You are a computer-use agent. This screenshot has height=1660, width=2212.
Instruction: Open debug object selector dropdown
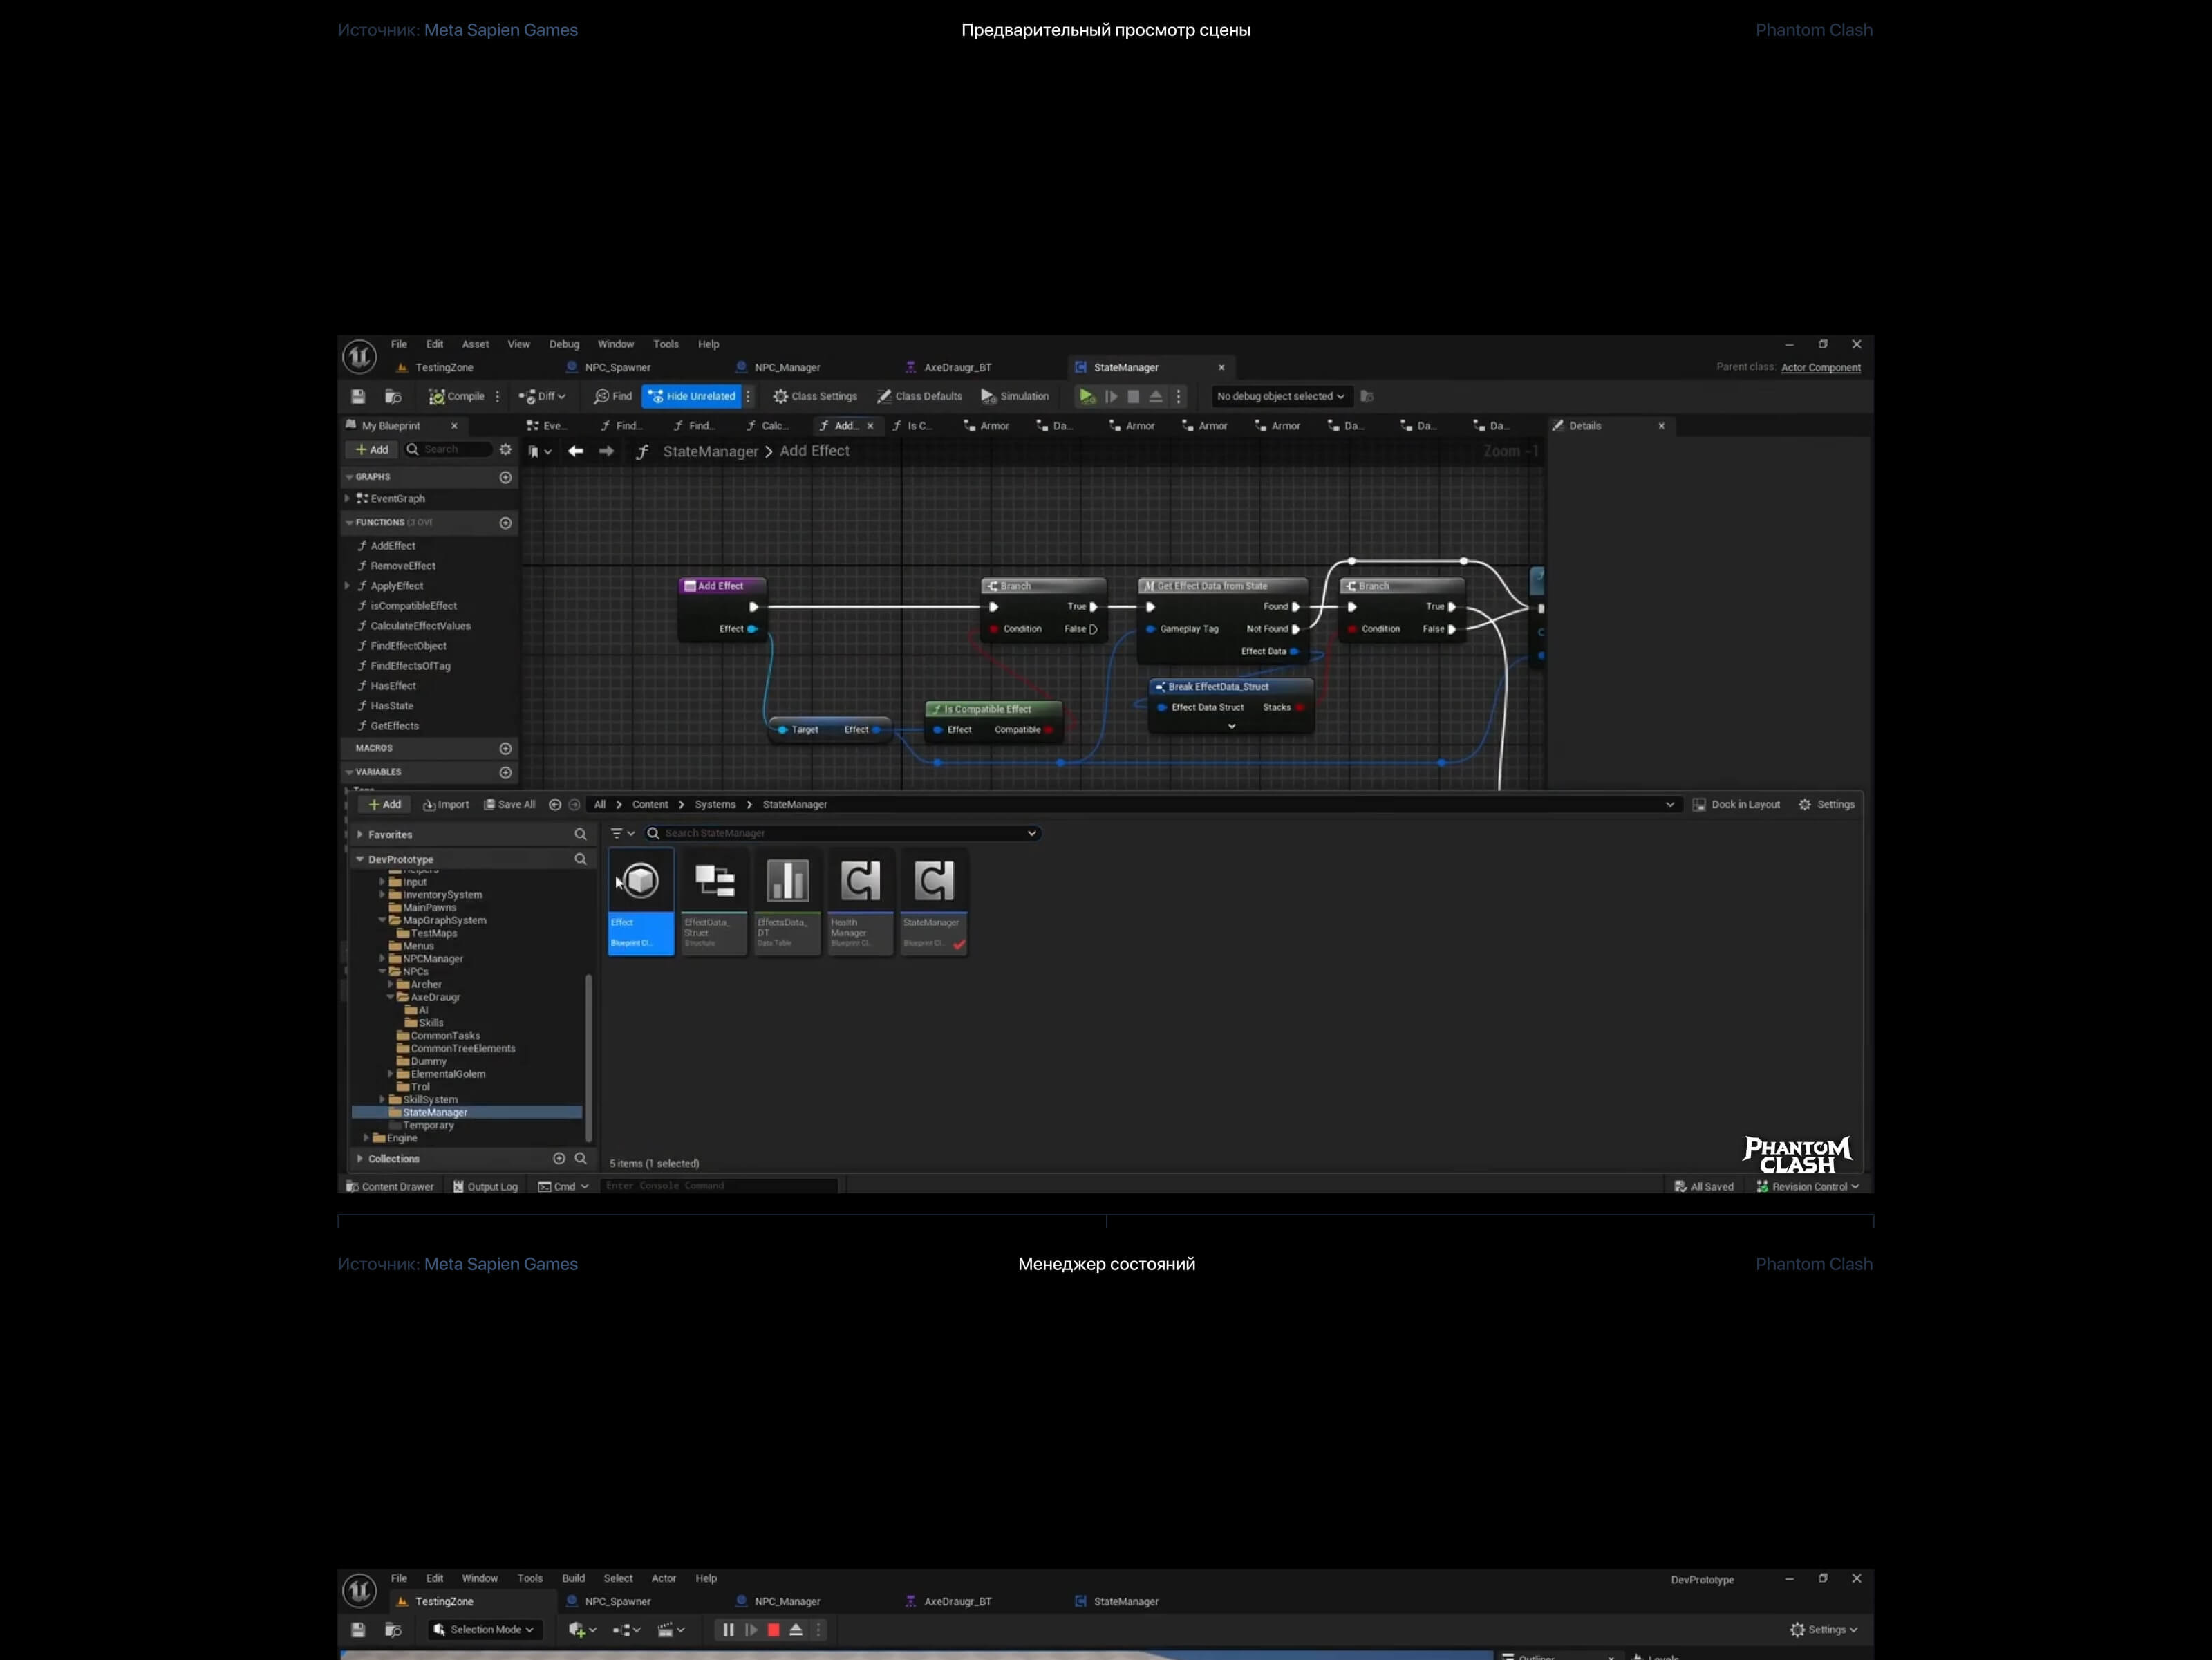tap(1279, 396)
